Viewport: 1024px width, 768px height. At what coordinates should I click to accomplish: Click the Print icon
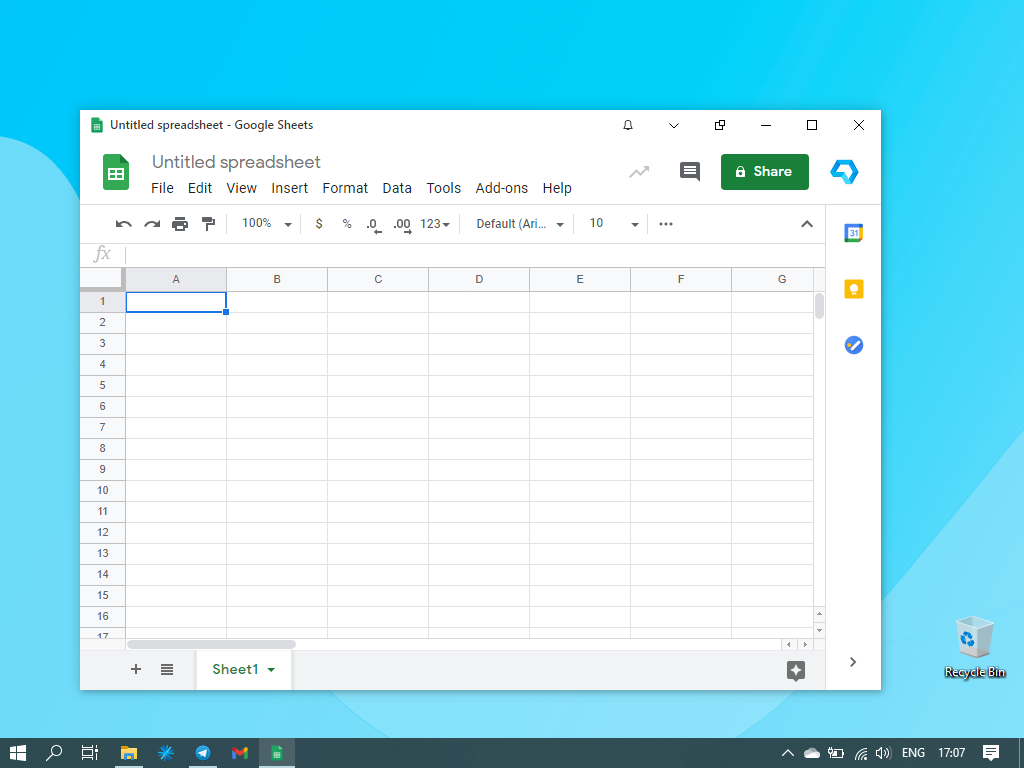pos(180,224)
